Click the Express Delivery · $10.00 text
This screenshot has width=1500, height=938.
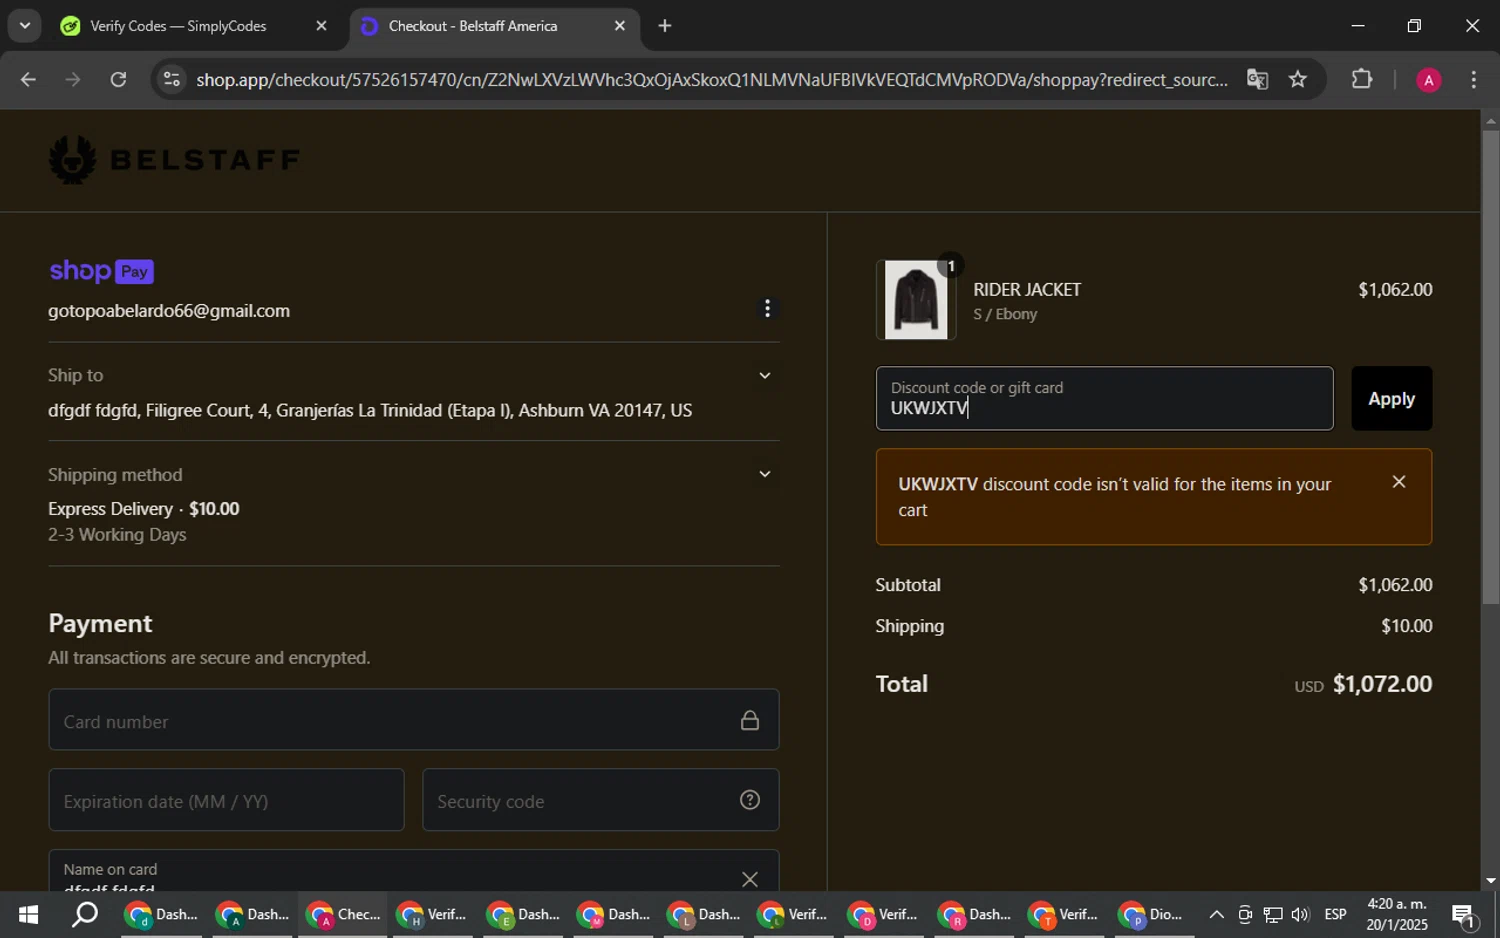144,509
